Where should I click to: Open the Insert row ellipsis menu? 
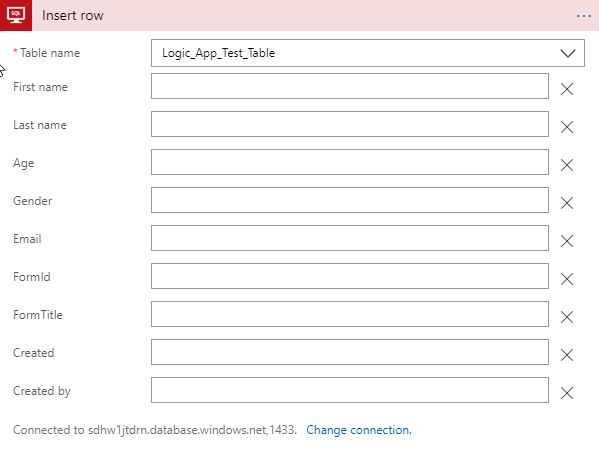(583, 16)
